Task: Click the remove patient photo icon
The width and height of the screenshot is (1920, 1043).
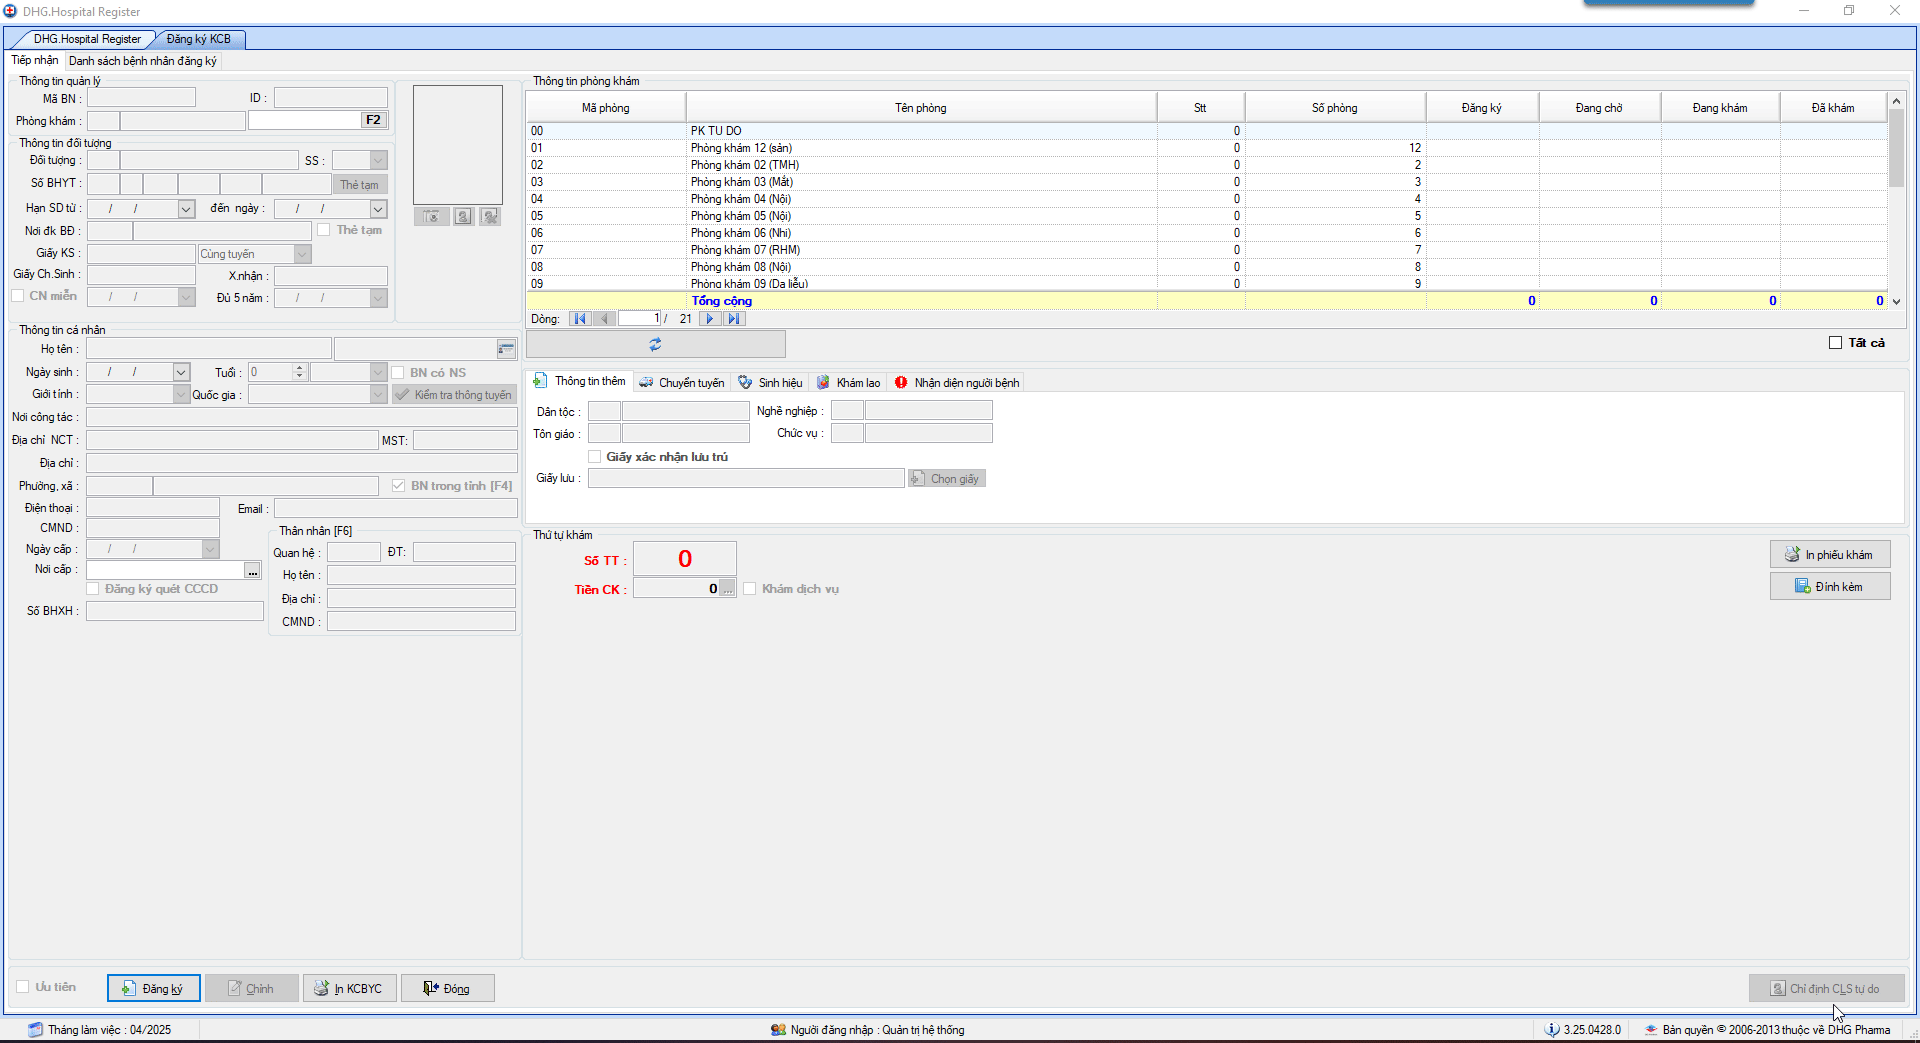Action: [x=489, y=216]
